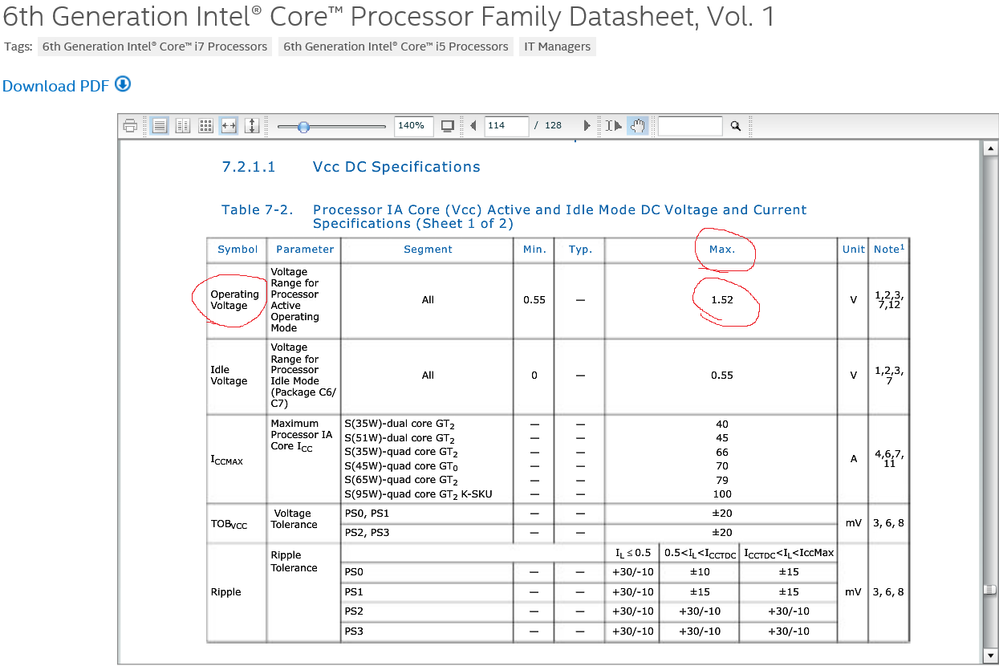Click the Download PDF link
This screenshot has width=999, height=666.
click(56, 85)
